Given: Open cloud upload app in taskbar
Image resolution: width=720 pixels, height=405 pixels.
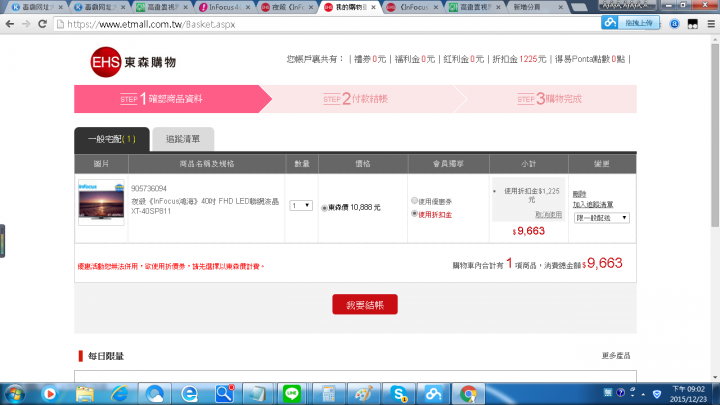Looking at the screenshot, I should (x=433, y=394).
